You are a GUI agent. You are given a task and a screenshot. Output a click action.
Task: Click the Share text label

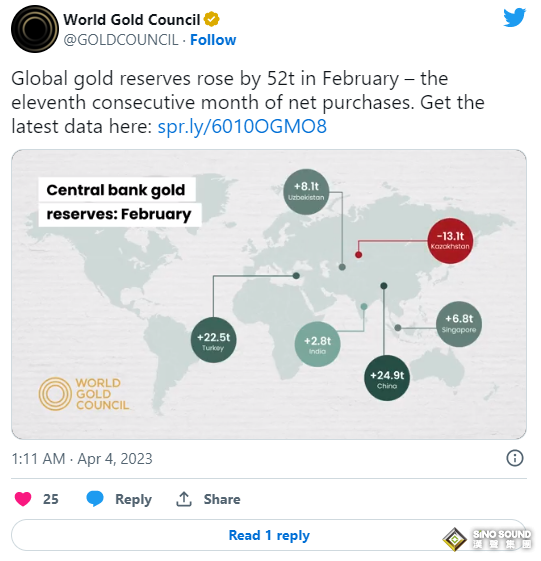click(222, 499)
